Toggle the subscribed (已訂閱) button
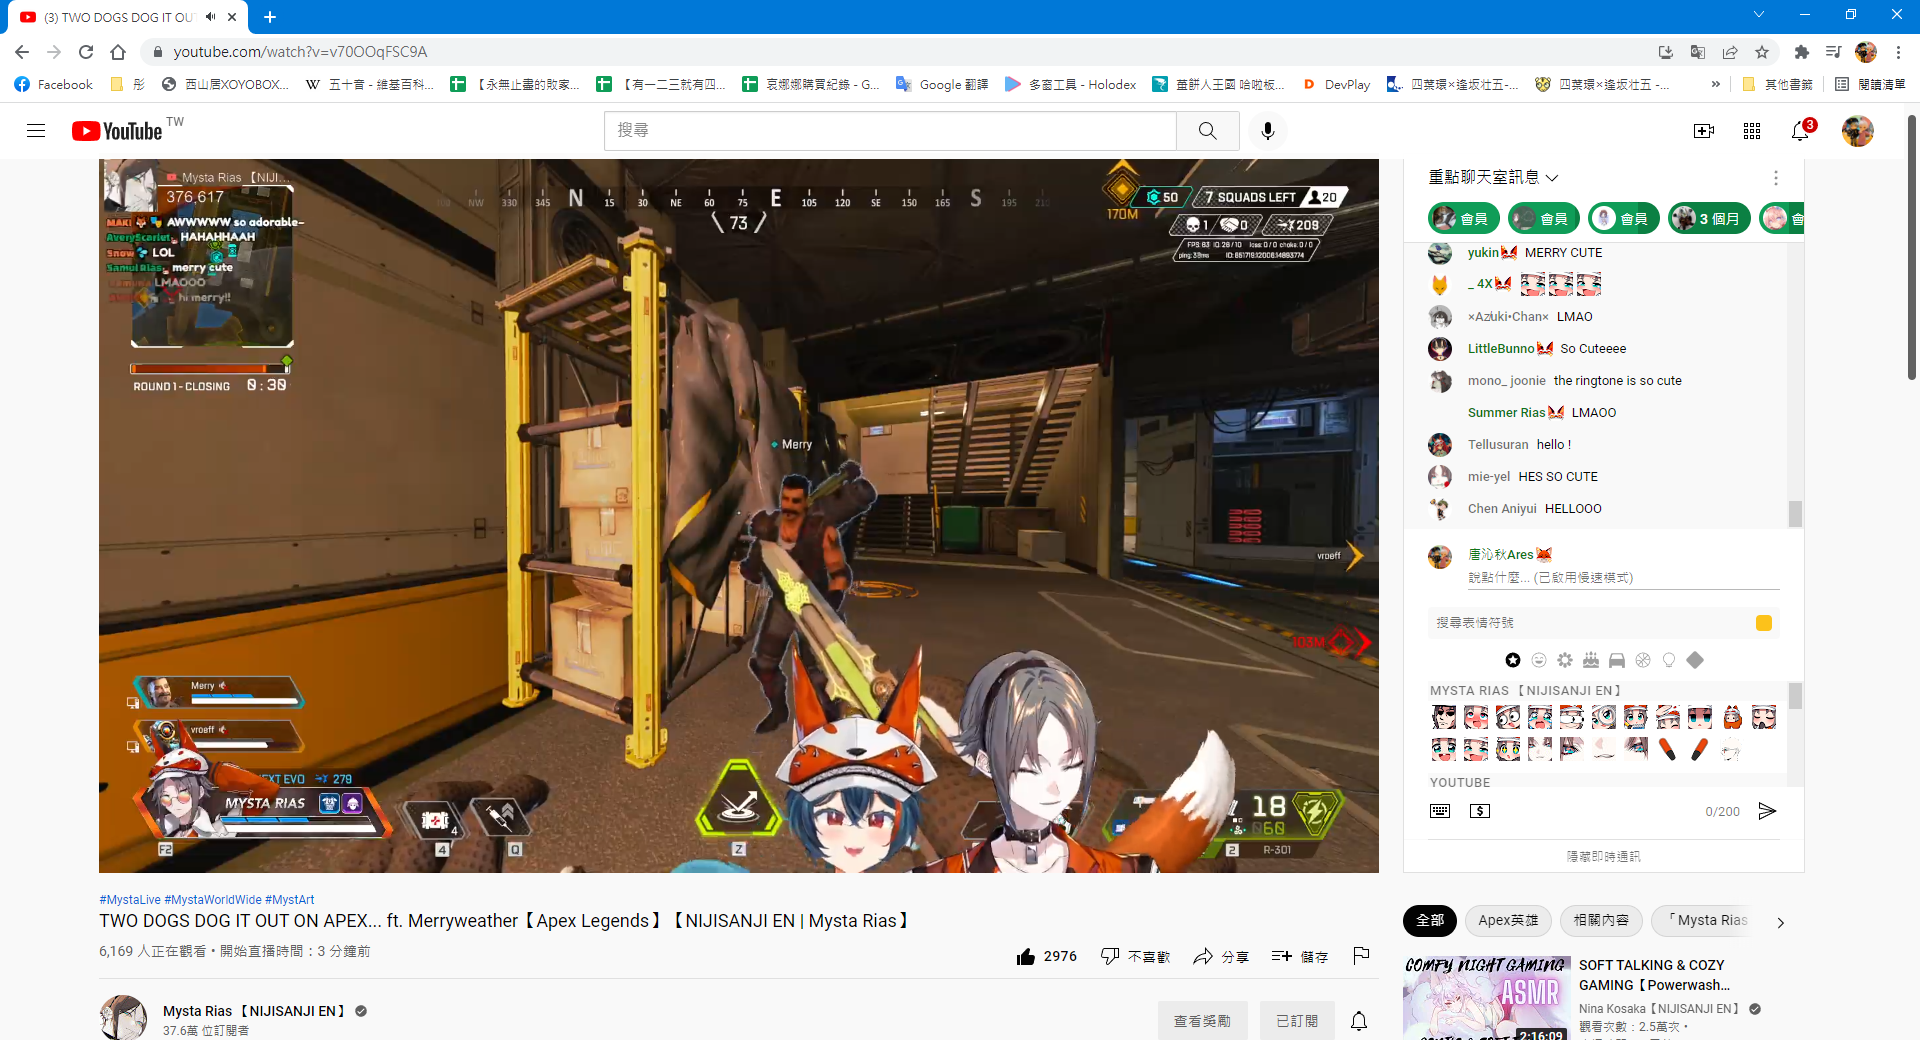This screenshot has width=1920, height=1040. coord(1297,1021)
